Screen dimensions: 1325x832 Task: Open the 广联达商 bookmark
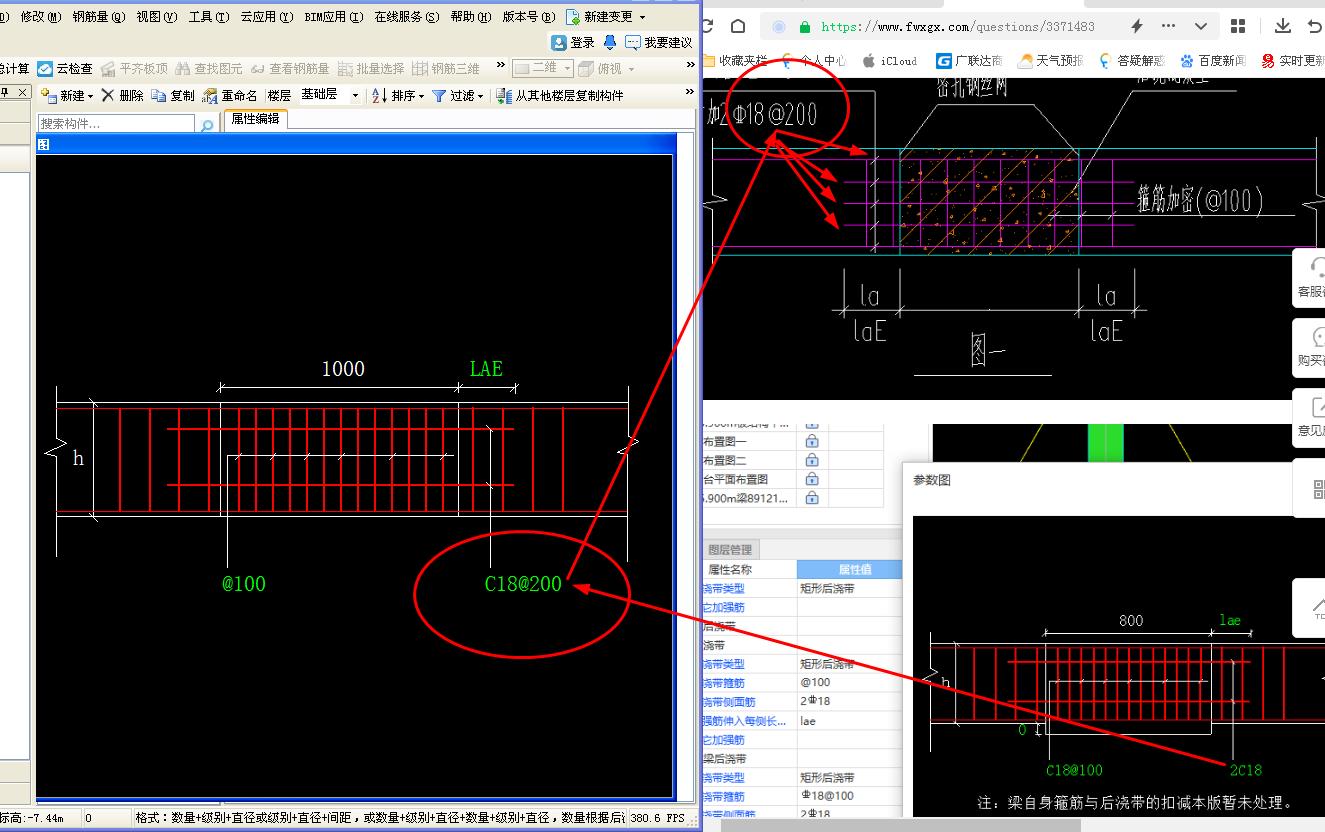tap(969, 61)
